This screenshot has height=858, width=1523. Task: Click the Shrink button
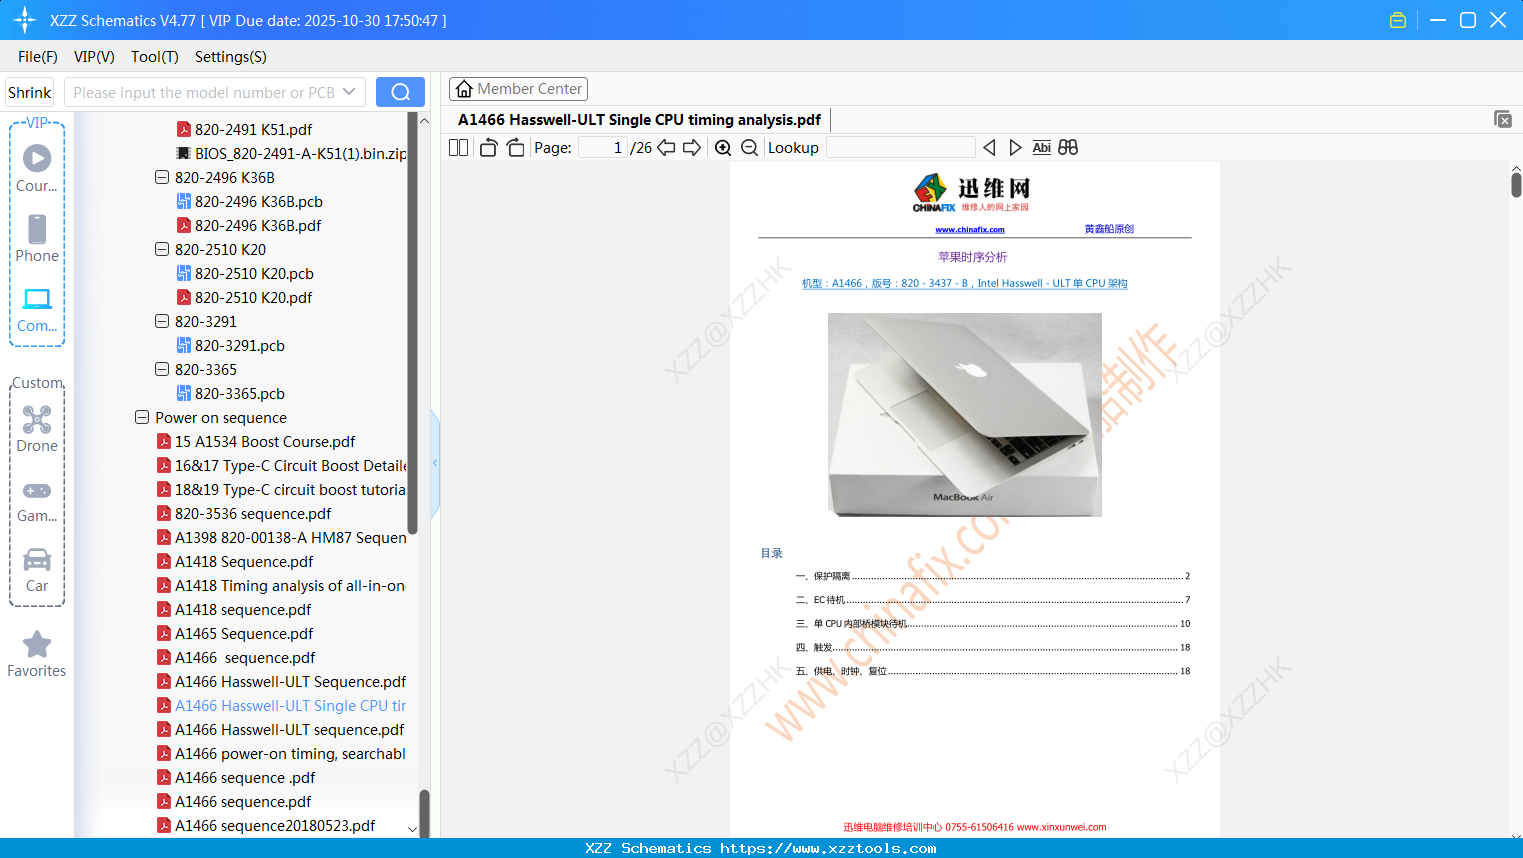30,92
